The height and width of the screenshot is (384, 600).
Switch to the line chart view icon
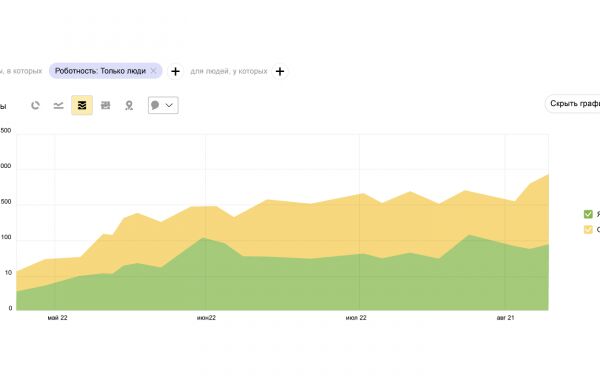(x=59, y=105)
